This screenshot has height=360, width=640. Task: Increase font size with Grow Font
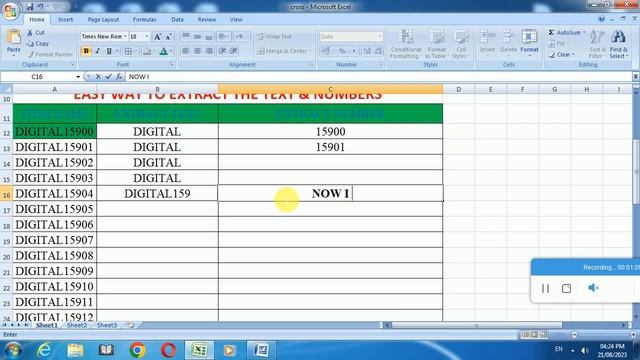157,37
